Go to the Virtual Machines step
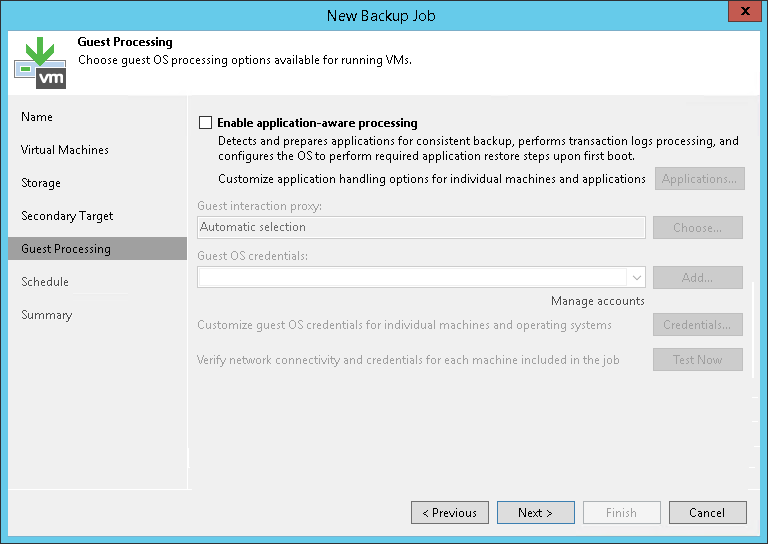 pyautogui.click(x=65, y=150)
